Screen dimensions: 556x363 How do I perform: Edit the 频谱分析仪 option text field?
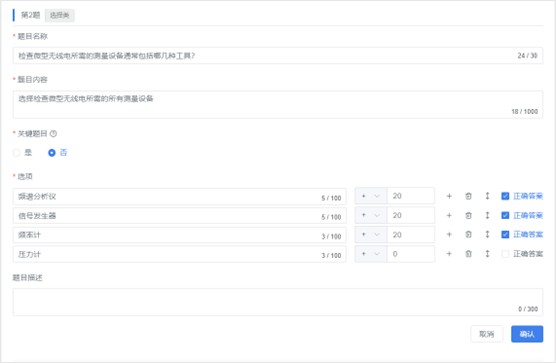(179, 197)
